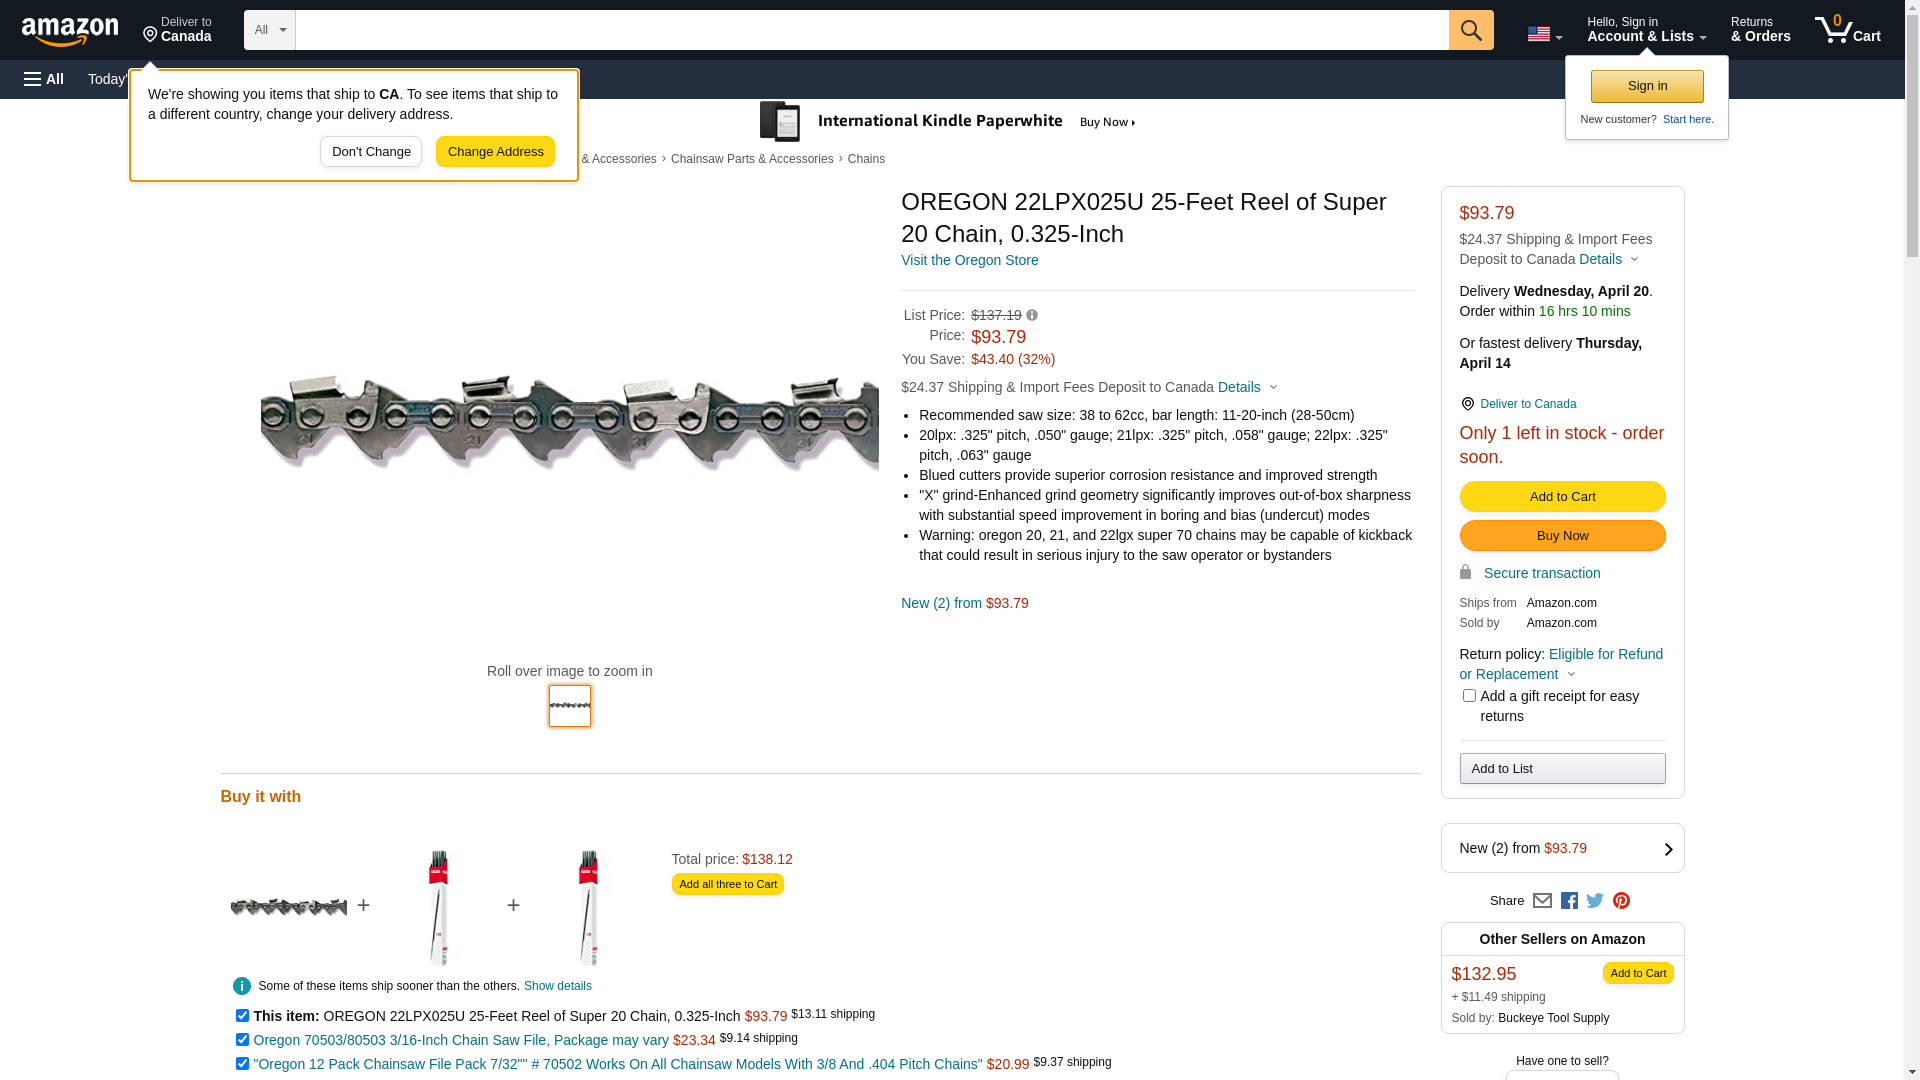The width and height of the screenshot is (1920, 1080).
Task: Open the cart icon
Action: click(x=1847, y=30)
